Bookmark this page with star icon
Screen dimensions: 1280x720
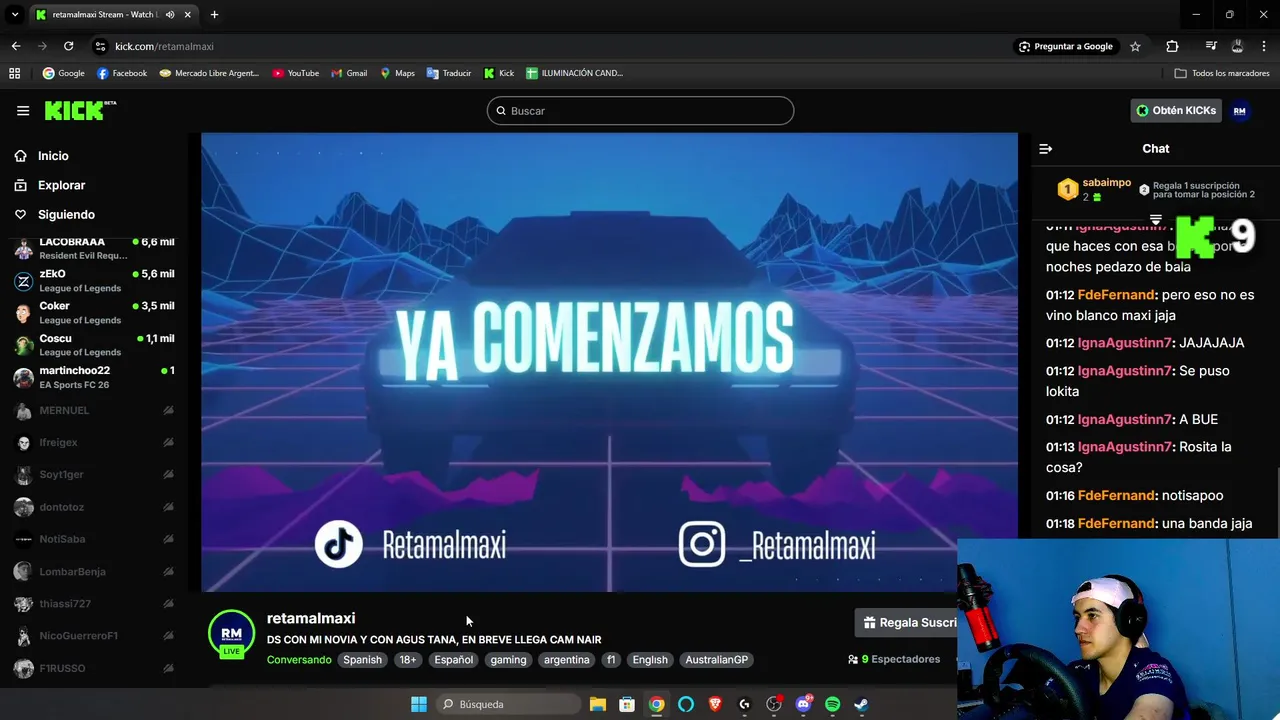click(1135, 46)
